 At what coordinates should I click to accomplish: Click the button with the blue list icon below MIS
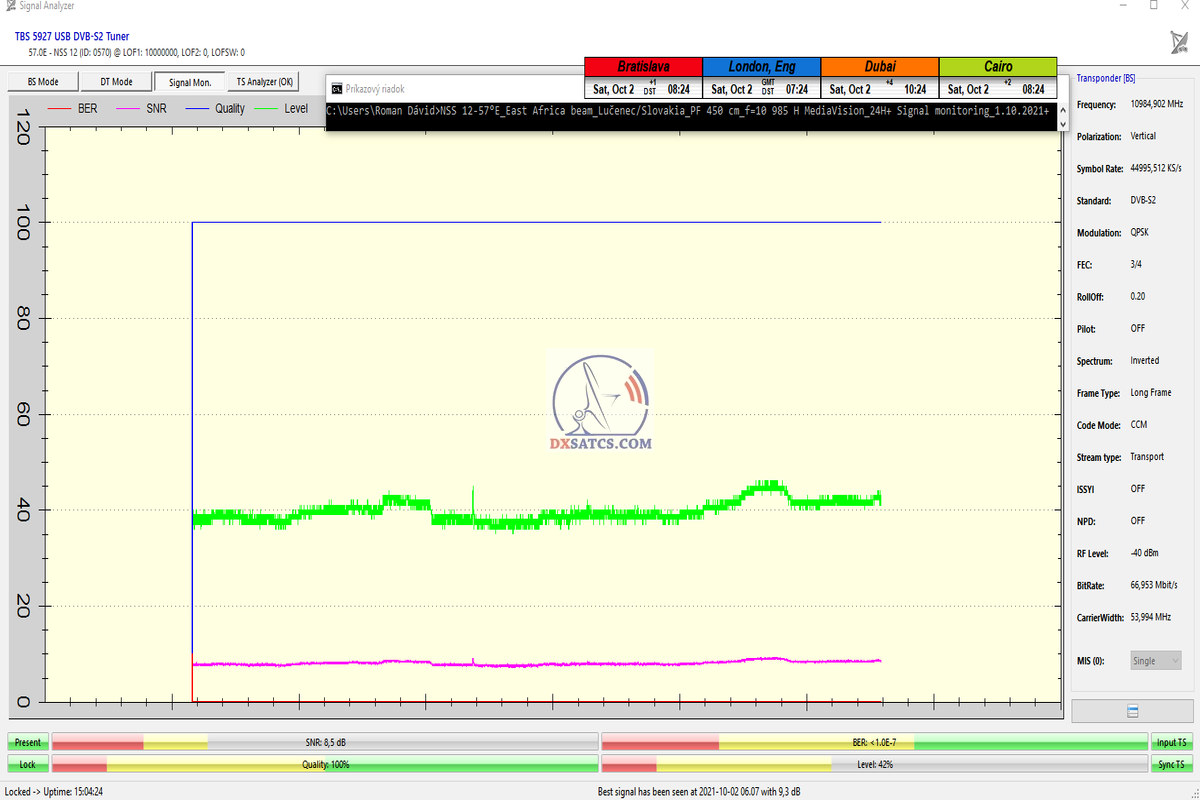[x=1132, y=711]
